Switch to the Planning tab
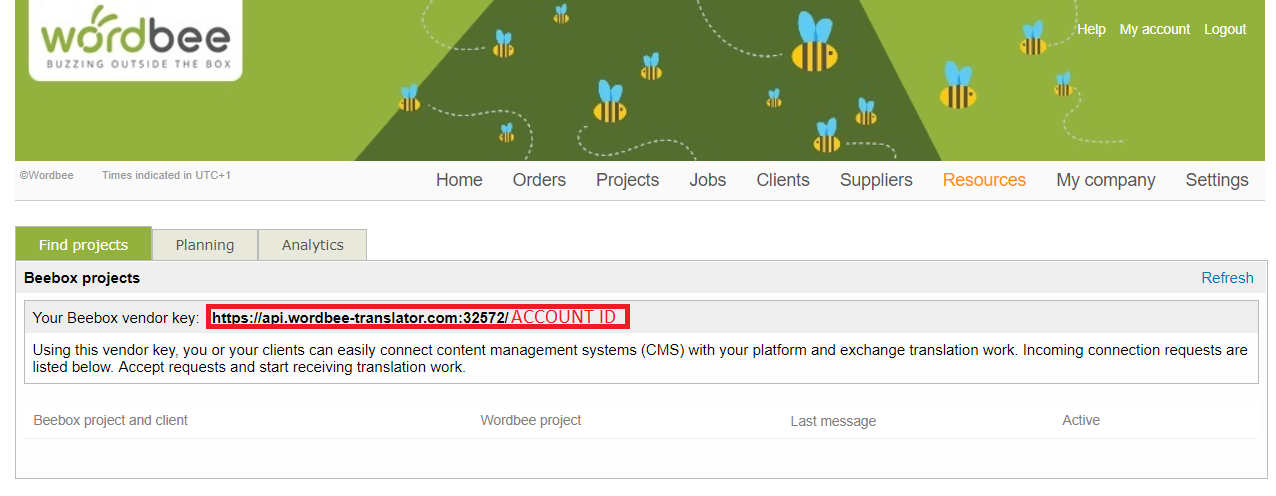The height and width of the screenshot is (496, 1276). pos(204,245)
